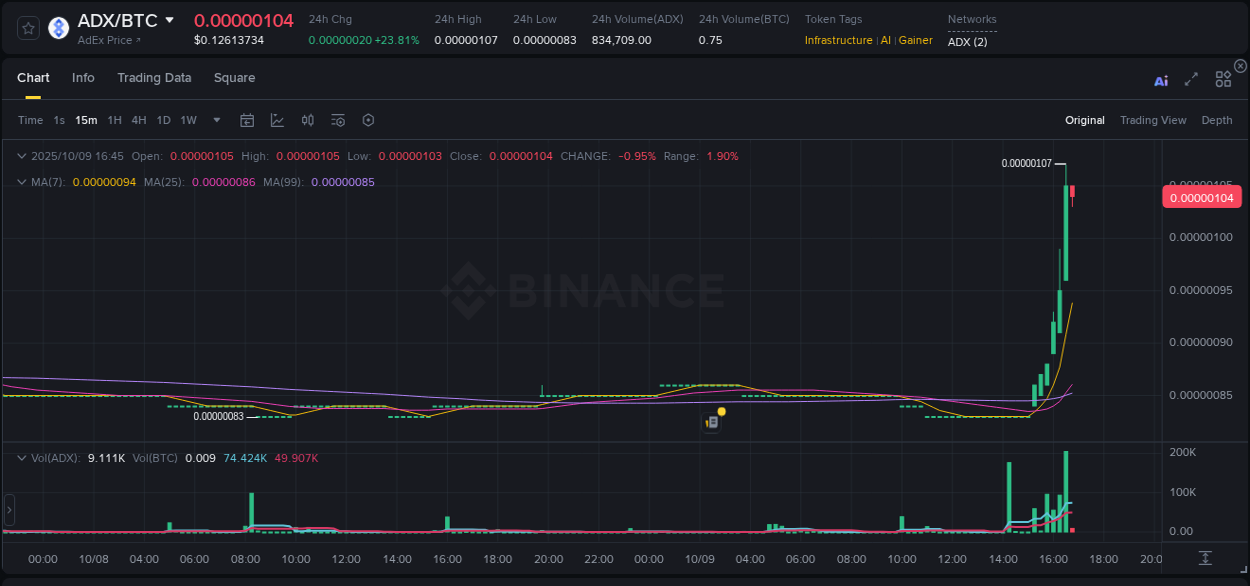Expand the chart to fullscreen
This screenshot has height=586, width=1250.
pyautogui.click(x=1191, y=79)
